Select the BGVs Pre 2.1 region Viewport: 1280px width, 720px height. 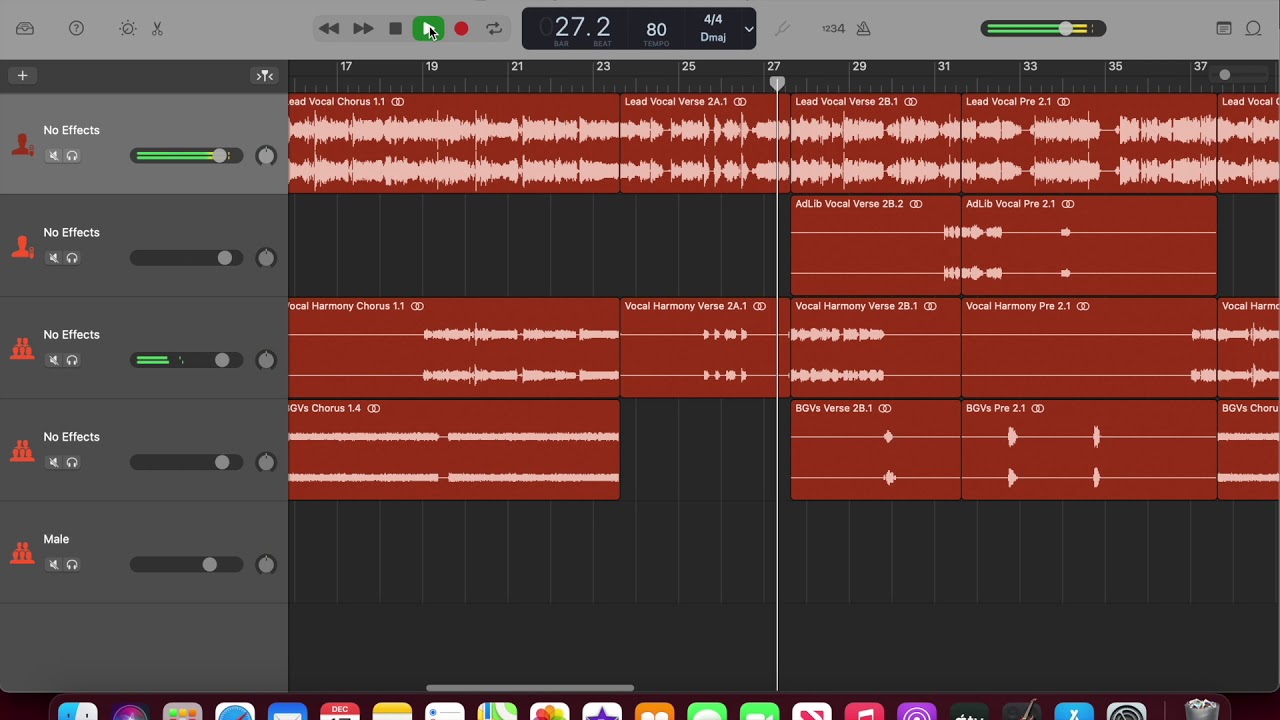coord(1089,449)
